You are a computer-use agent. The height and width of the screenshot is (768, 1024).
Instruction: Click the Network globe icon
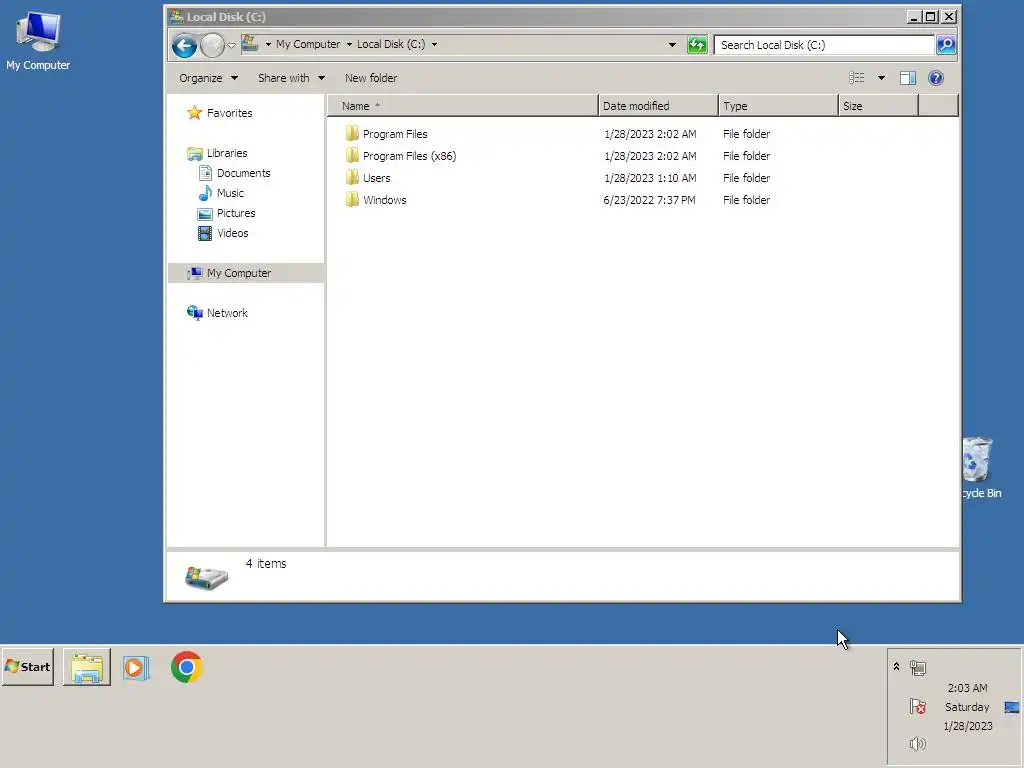pyautogui.click(x=195, y=313)
